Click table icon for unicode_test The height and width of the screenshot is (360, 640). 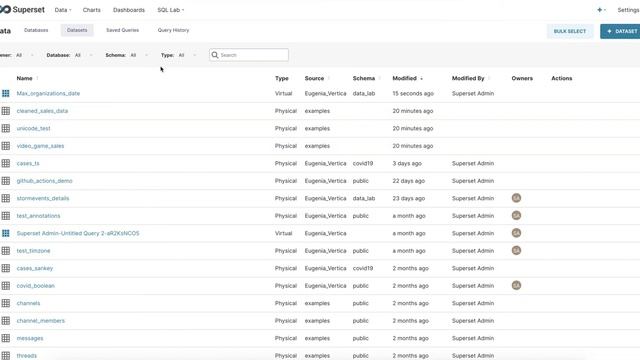(x=6, y=128)
